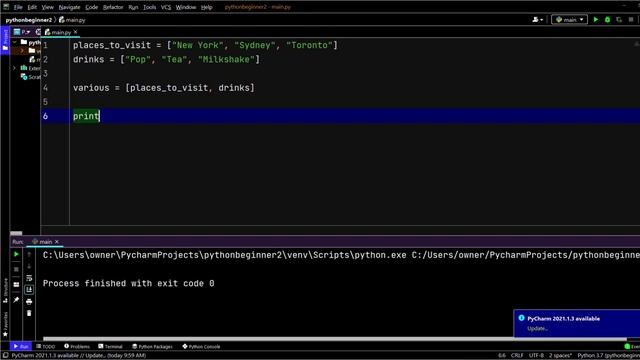Open the Tools menu
The image size is (640, 360).
149,7
